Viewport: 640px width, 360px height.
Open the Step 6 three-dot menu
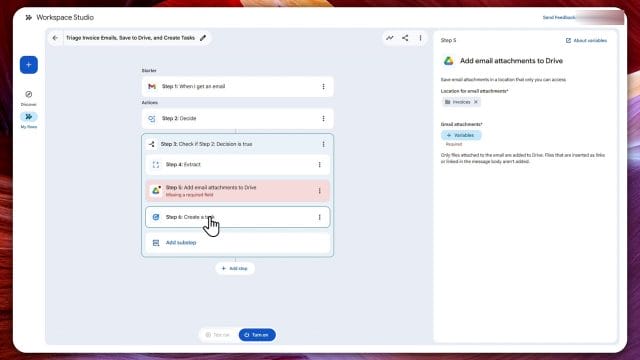[x=319, y=217]
